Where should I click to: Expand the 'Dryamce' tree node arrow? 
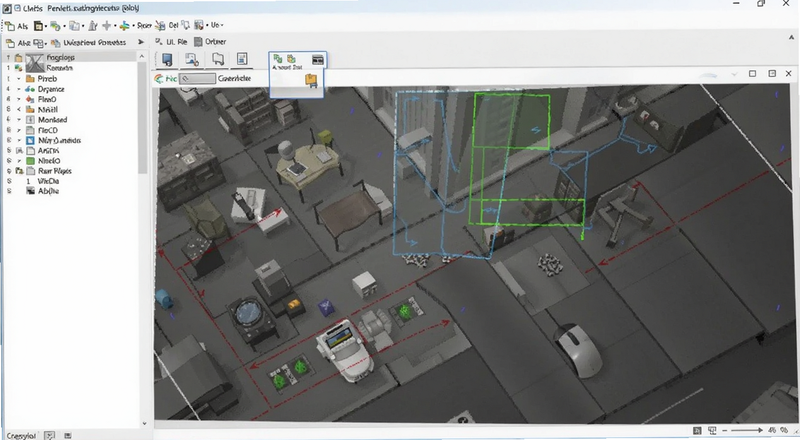pos(19,89)
